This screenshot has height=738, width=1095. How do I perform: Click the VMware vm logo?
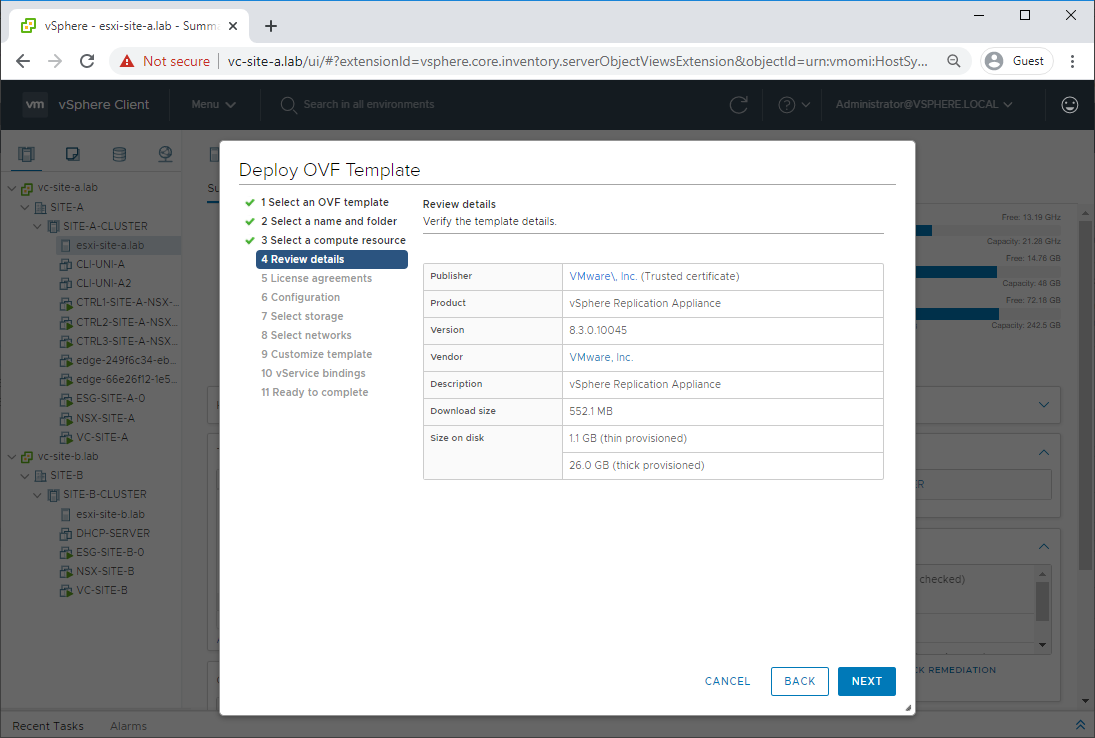pos(35,105)
